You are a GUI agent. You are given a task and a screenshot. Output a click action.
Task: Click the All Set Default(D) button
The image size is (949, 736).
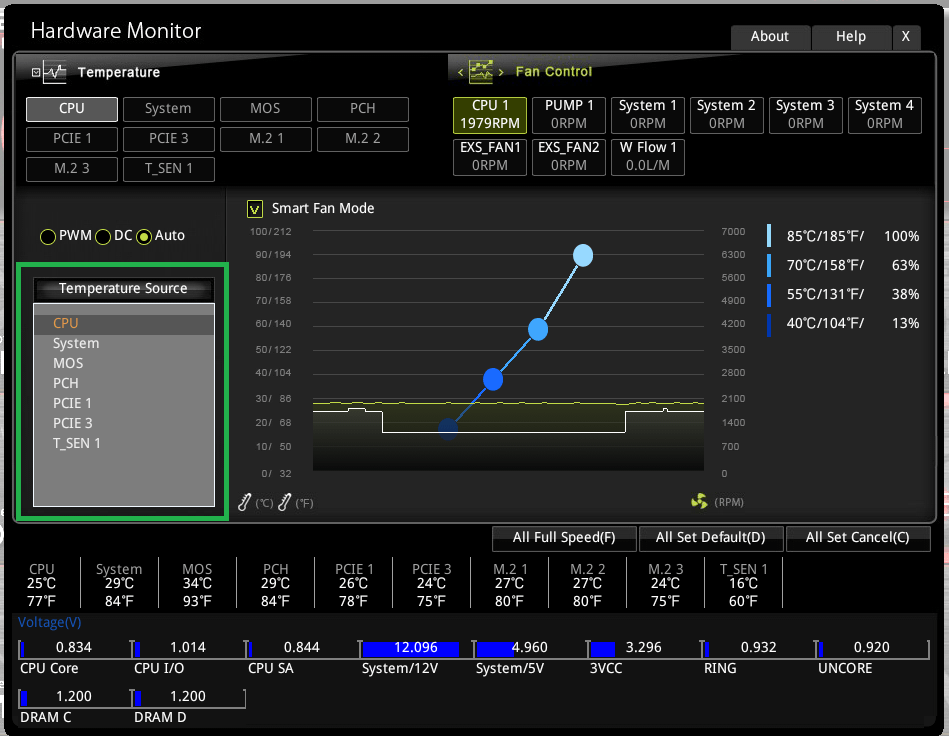pos(711,538)
